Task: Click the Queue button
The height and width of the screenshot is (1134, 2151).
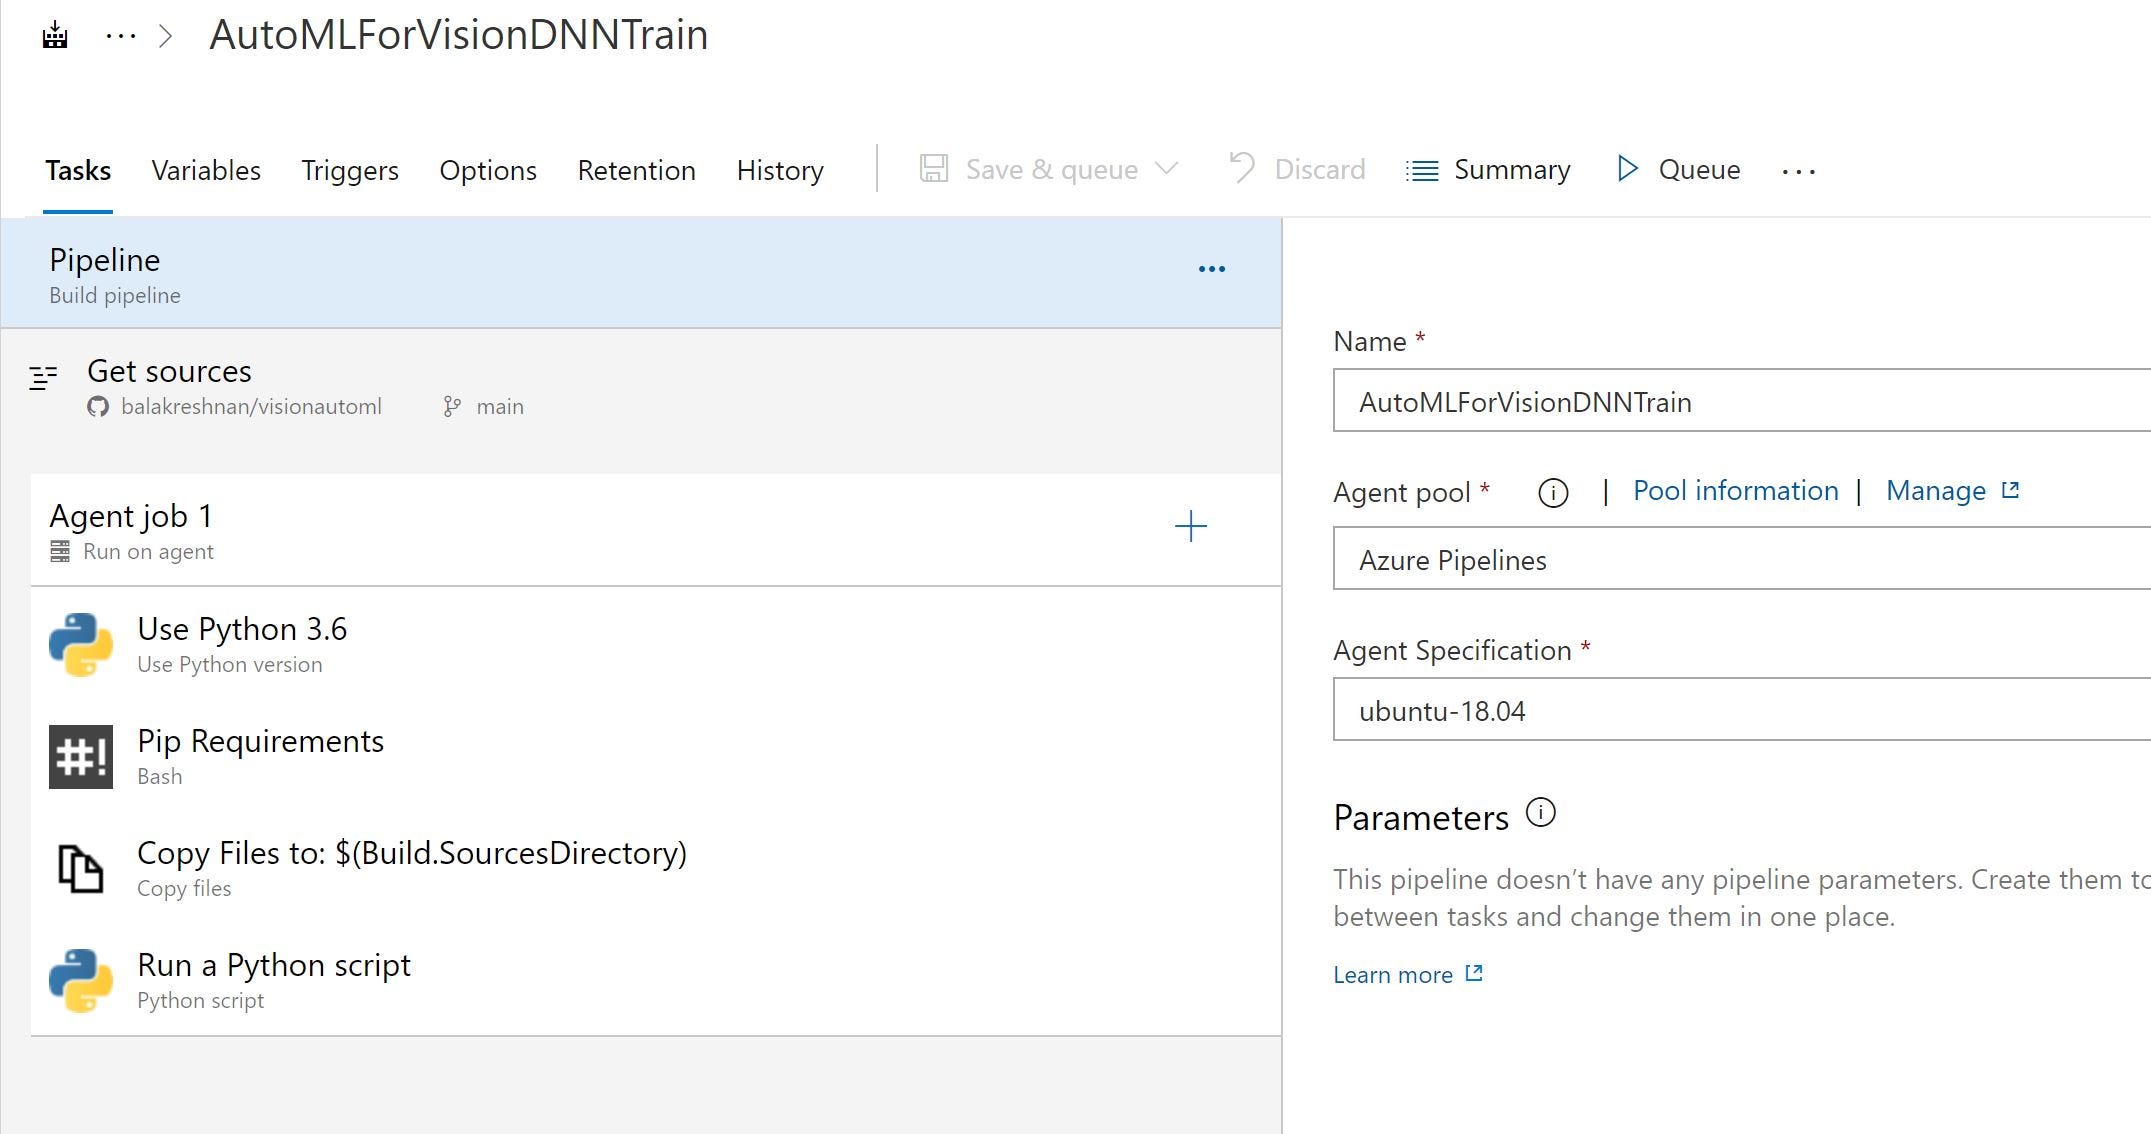Action: (x=1679, y=170)
